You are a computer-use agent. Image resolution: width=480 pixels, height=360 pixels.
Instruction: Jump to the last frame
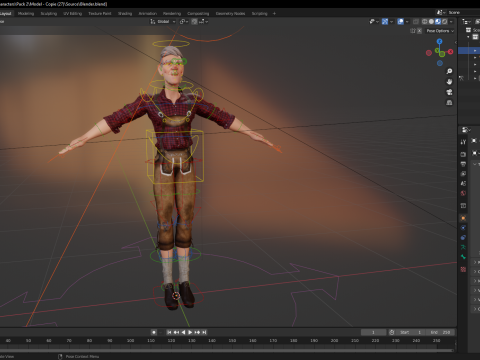204,332
